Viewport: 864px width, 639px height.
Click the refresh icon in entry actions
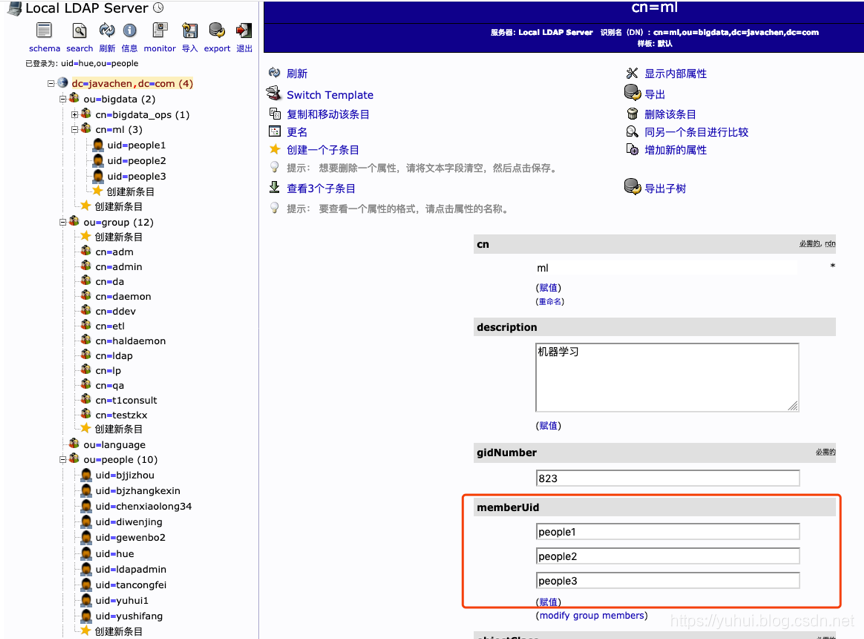(274, 73)
